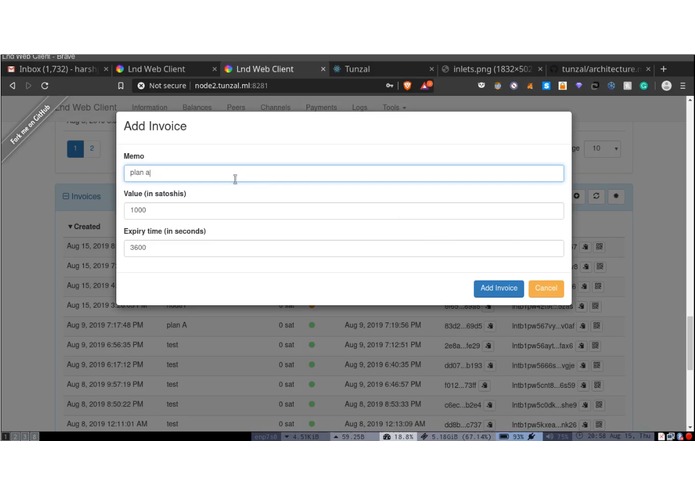Open the Information nav item
Image resolution: width=695 pixels, height=494 pixels.
coord(149,108)
